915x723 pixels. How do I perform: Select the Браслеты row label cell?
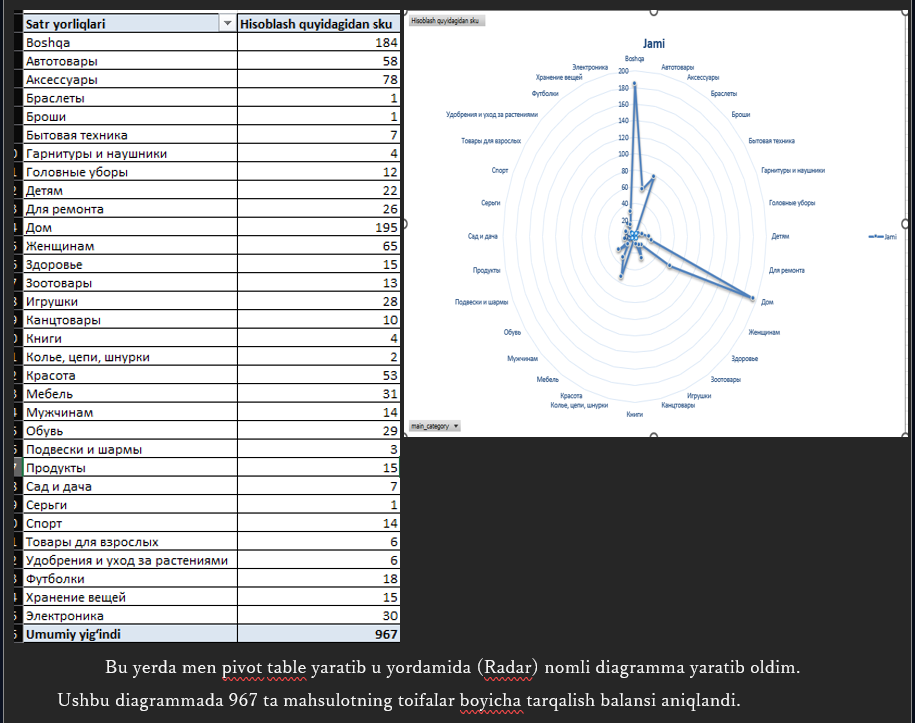click(x=130, y=98)
